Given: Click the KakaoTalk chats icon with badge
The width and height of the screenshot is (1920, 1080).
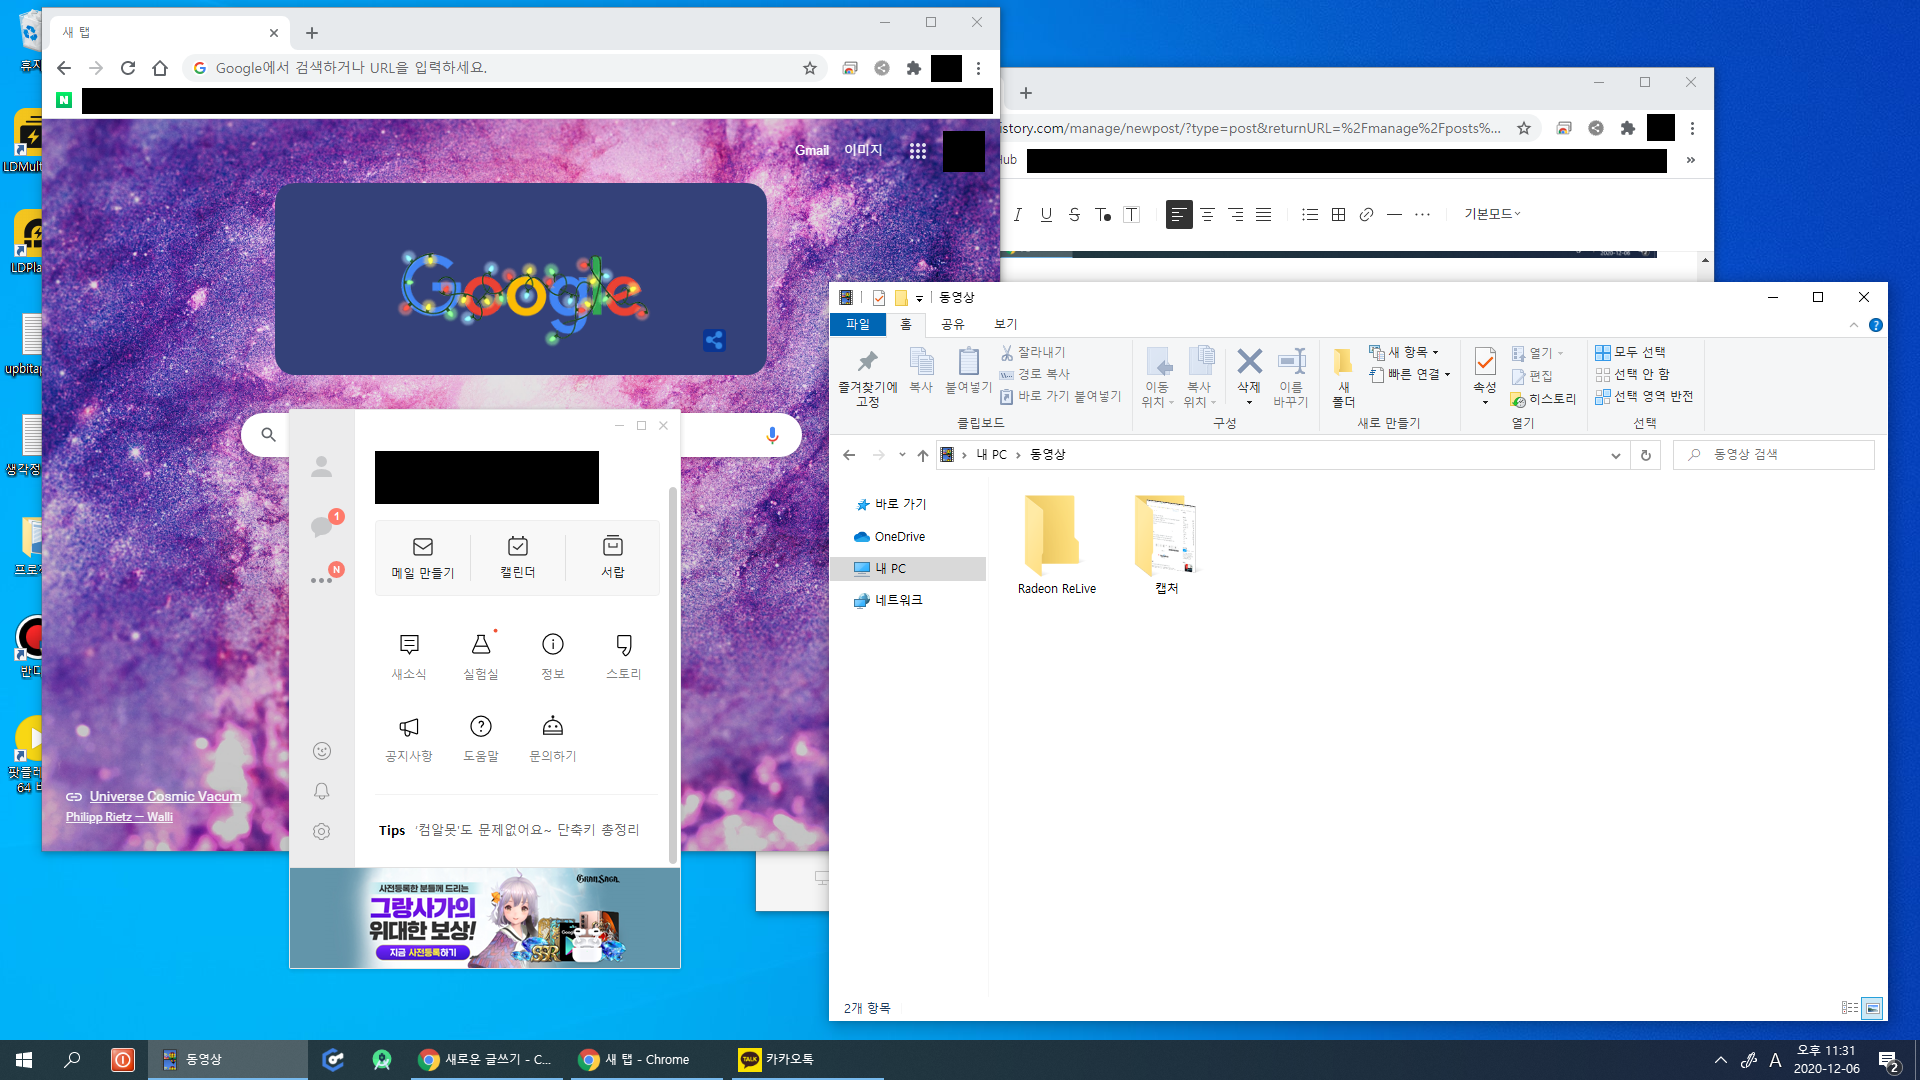Looking at the screenshot, I should click(x=322, y=526).
